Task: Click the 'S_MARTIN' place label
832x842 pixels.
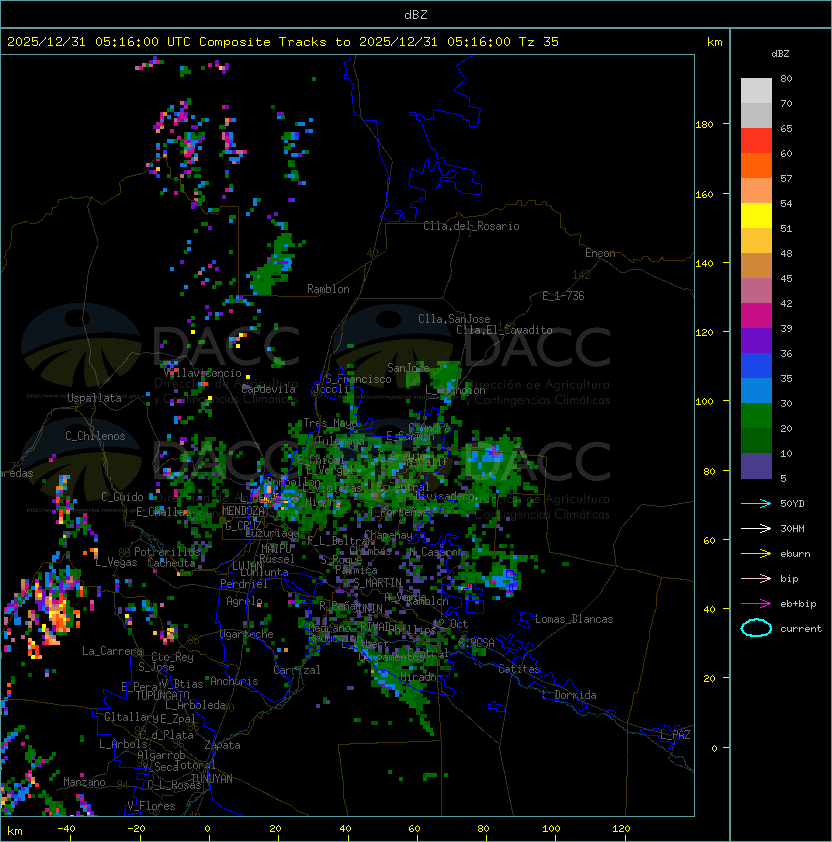Action: click(378, 582)
